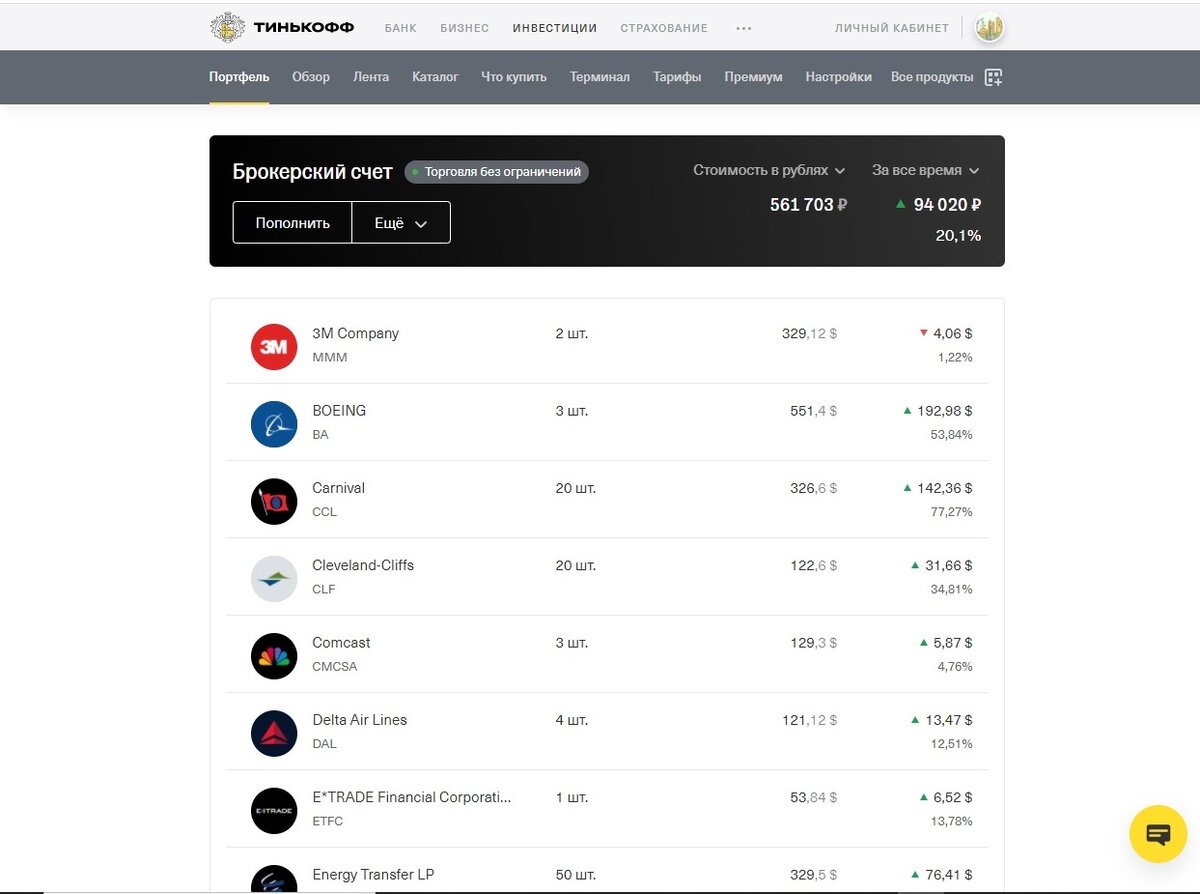Select the Carnival logo
The image size is (1200, 894).
274,501
